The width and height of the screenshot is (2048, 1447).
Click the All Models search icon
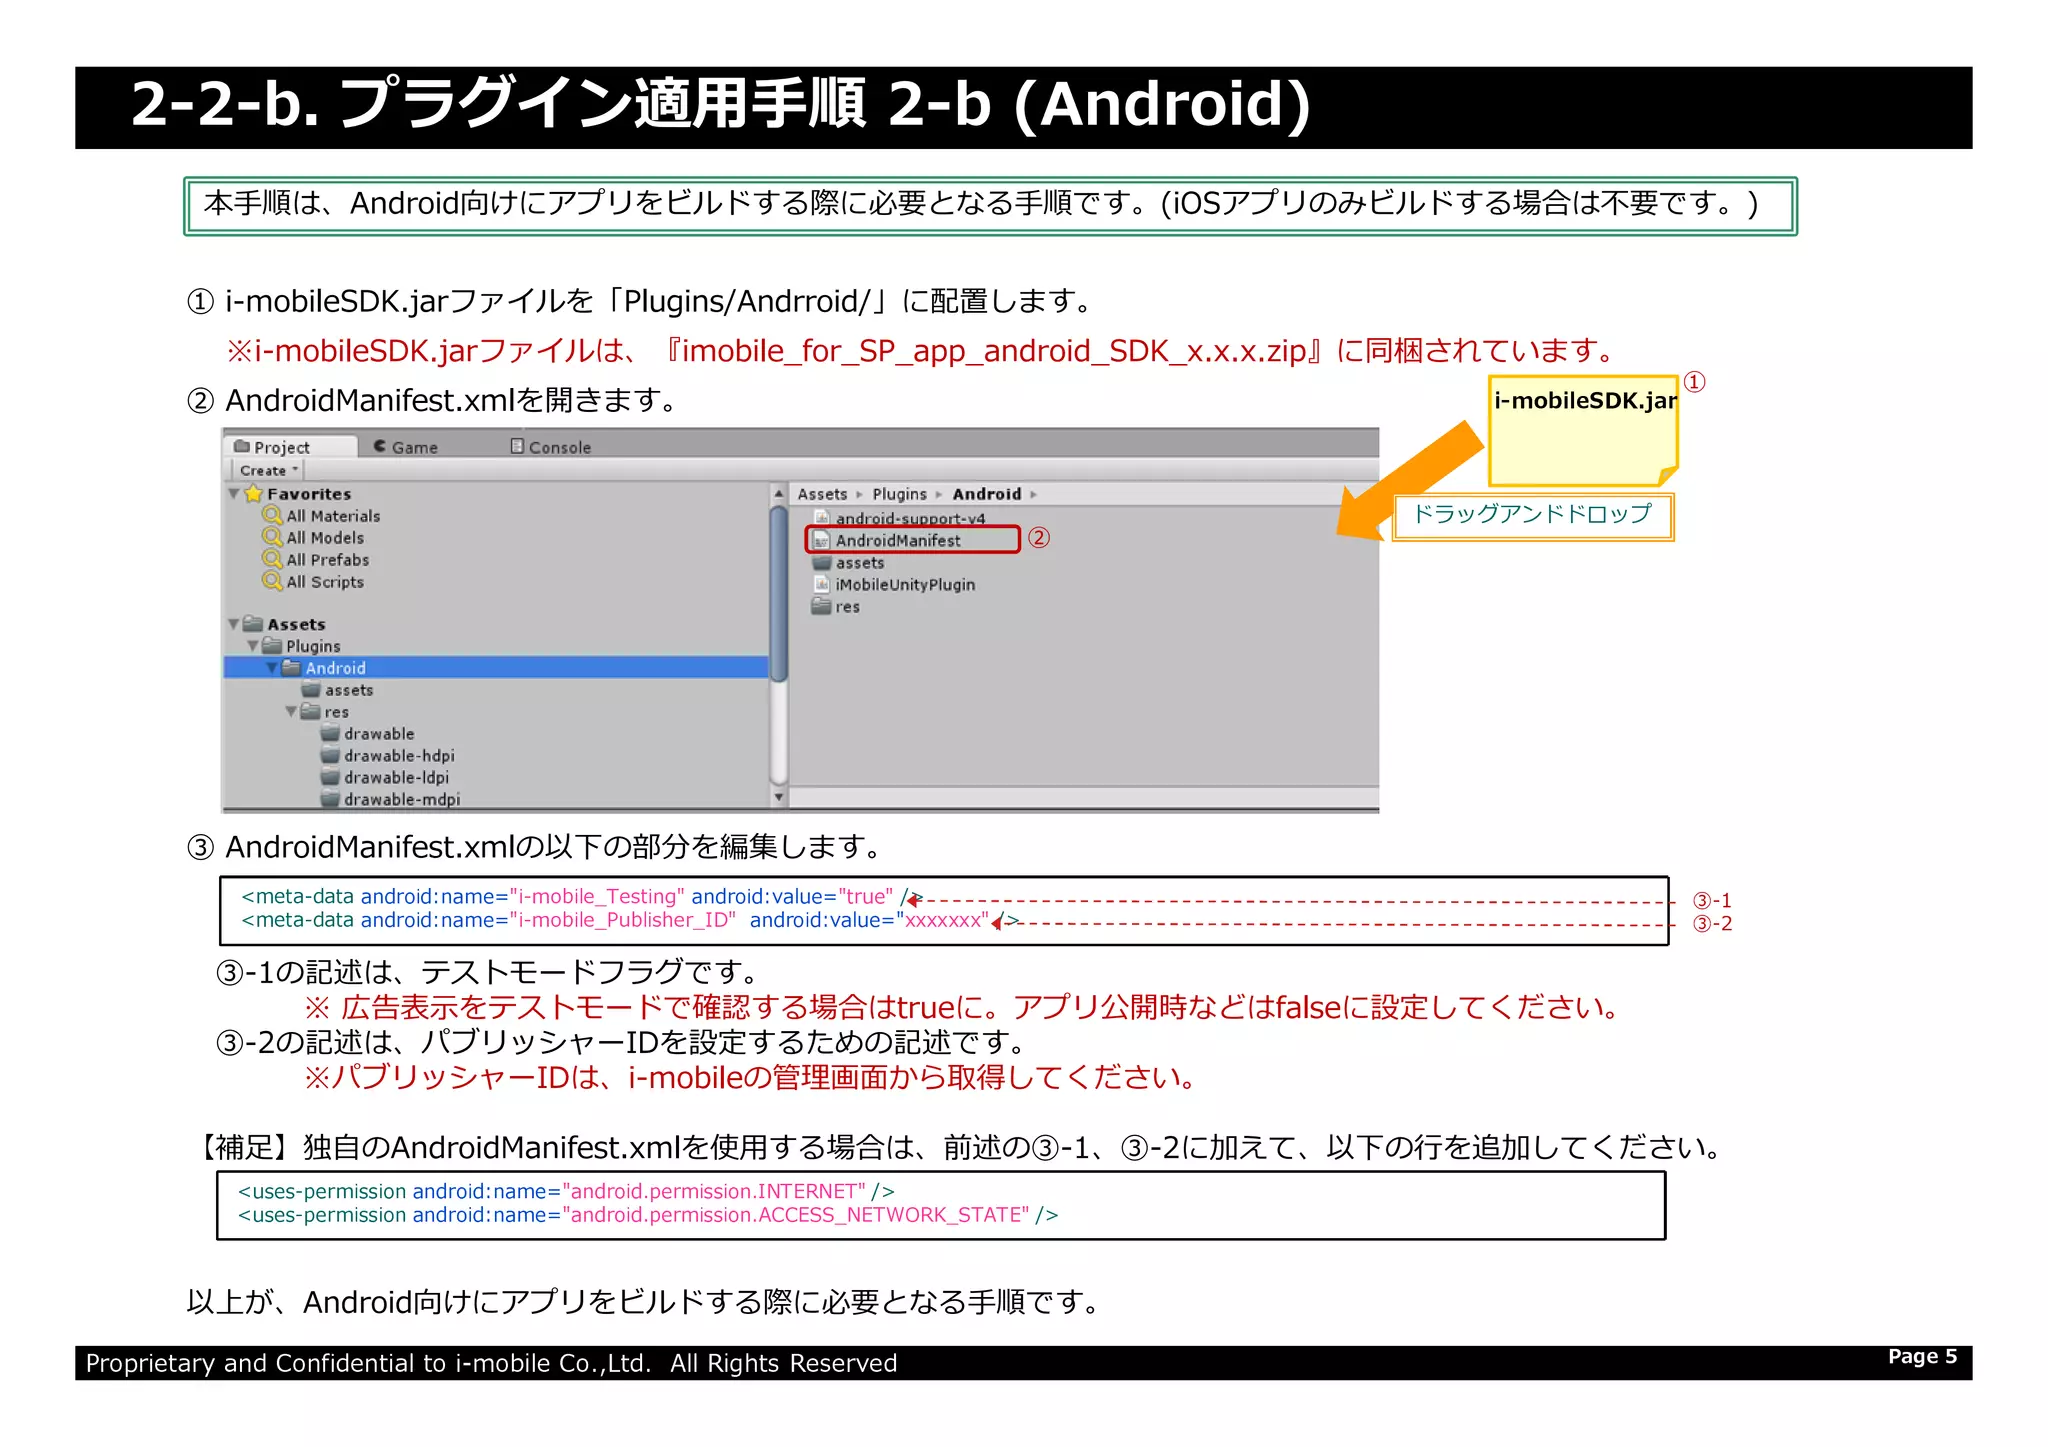click(272, 537)
